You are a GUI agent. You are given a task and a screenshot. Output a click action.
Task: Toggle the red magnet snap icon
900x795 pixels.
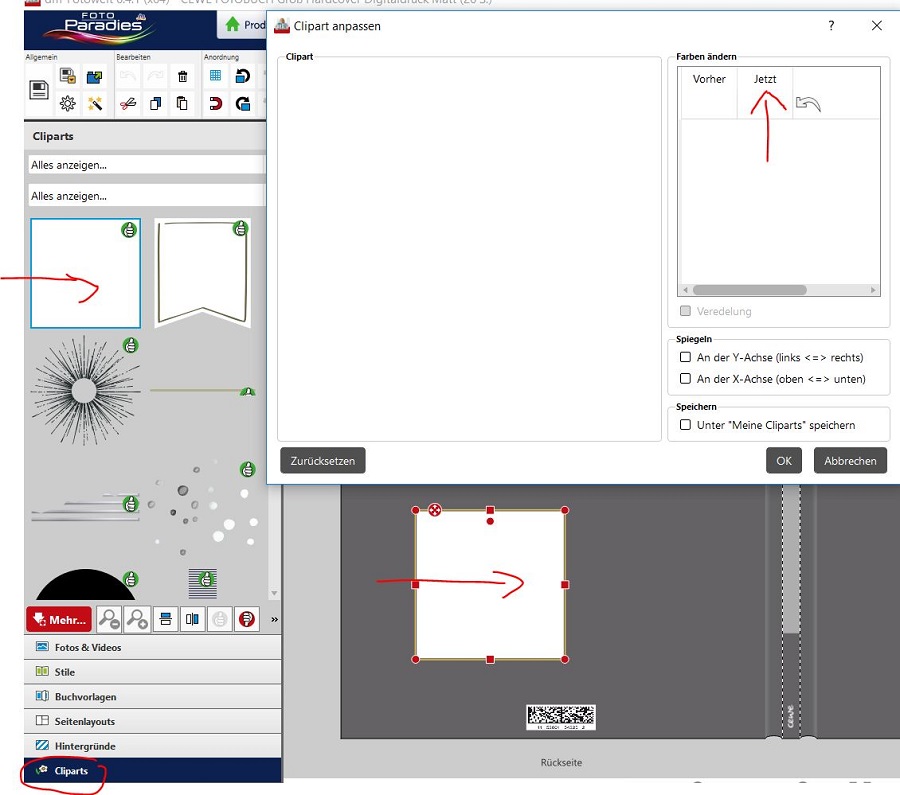tap(215, 103)
